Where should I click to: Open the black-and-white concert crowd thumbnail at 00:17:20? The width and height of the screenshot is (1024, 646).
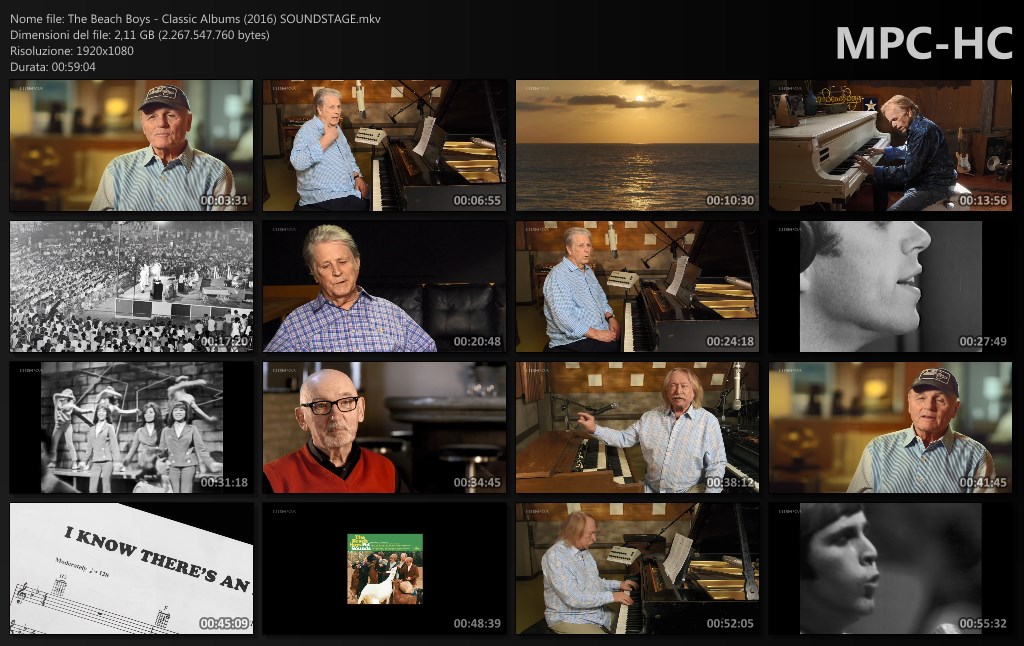pos(131,287)
